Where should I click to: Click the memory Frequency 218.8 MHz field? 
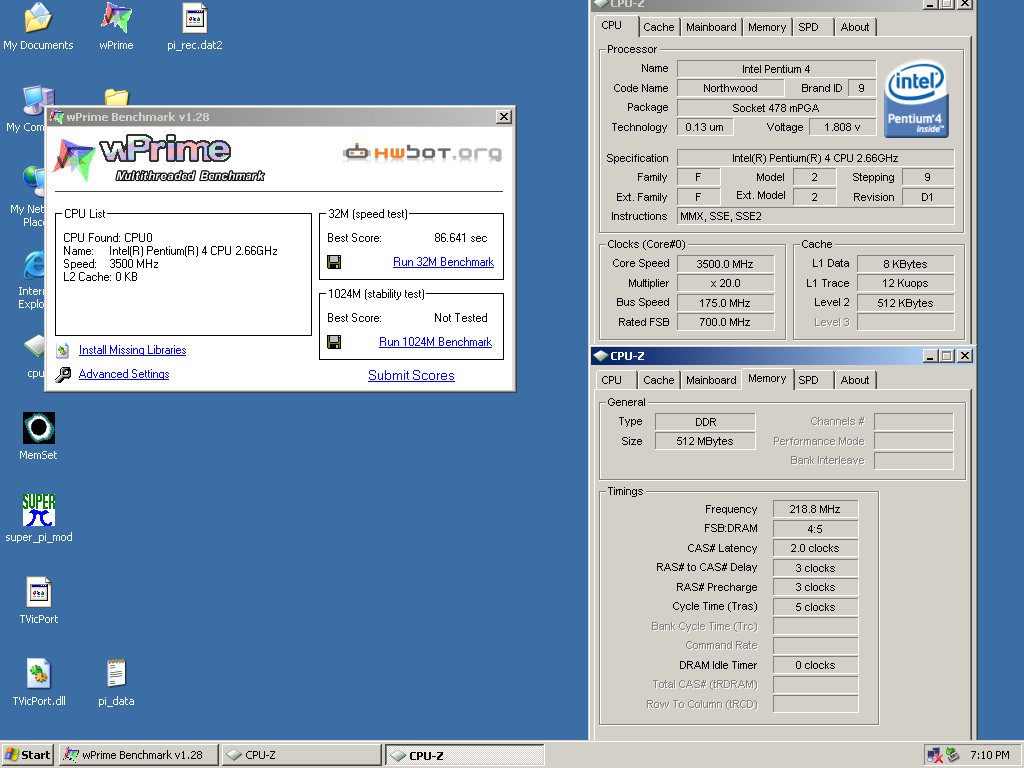pyautogui.click(x=815, y=509)
